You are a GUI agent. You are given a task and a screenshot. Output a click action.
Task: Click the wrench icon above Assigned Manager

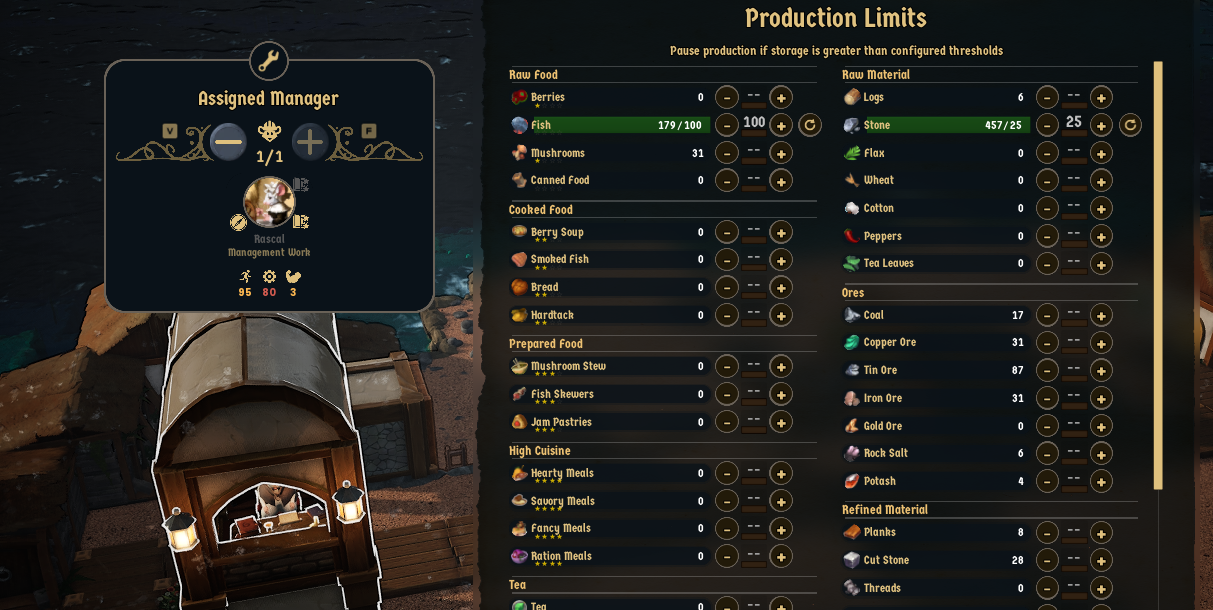tap(268, 62)
